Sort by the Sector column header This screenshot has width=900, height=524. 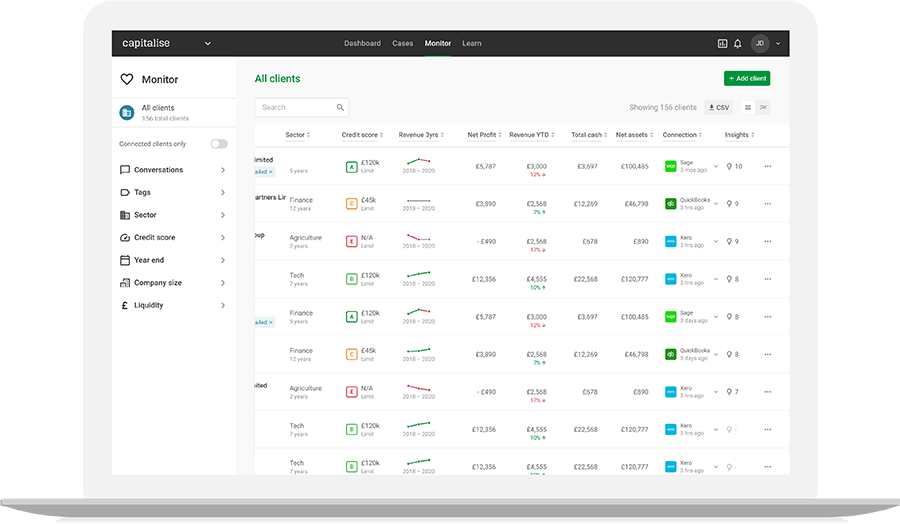pos(297,135)
